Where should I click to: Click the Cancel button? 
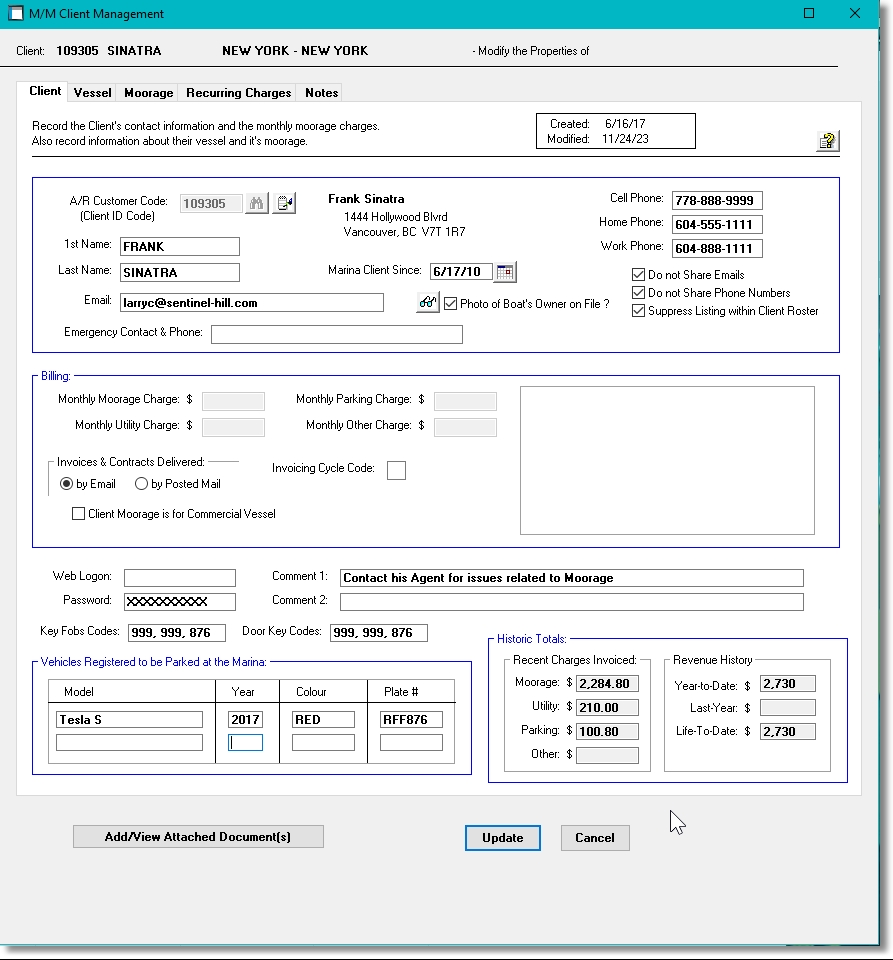(595, 838)
